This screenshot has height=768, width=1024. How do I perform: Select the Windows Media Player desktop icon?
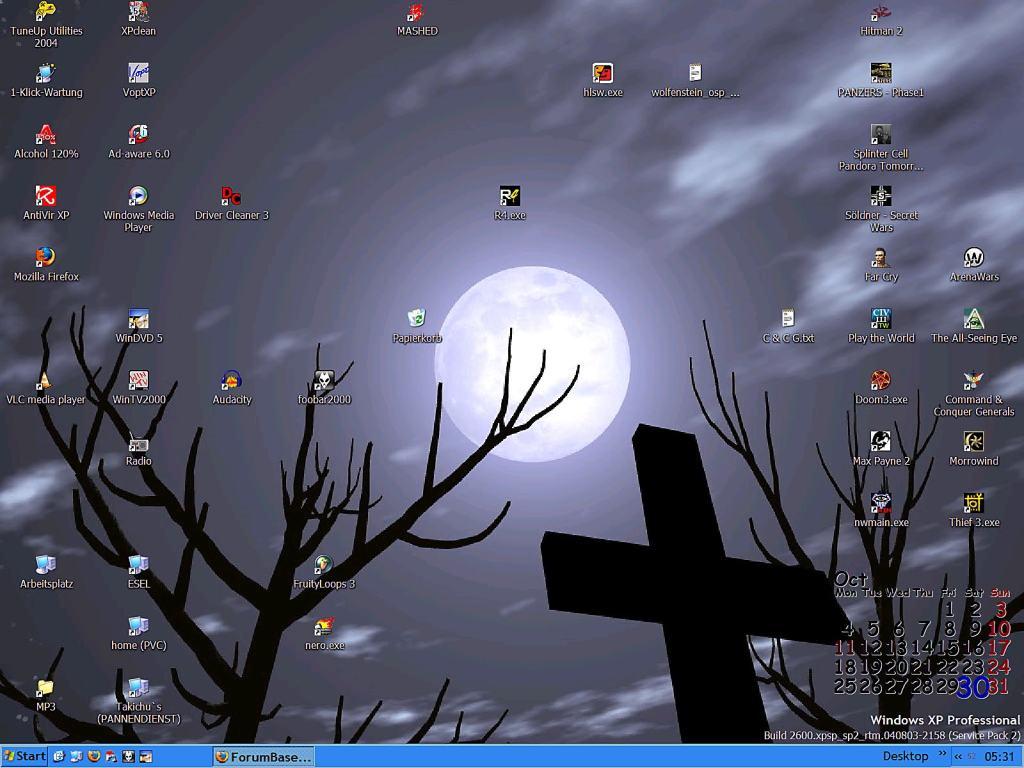pos(138,210)
